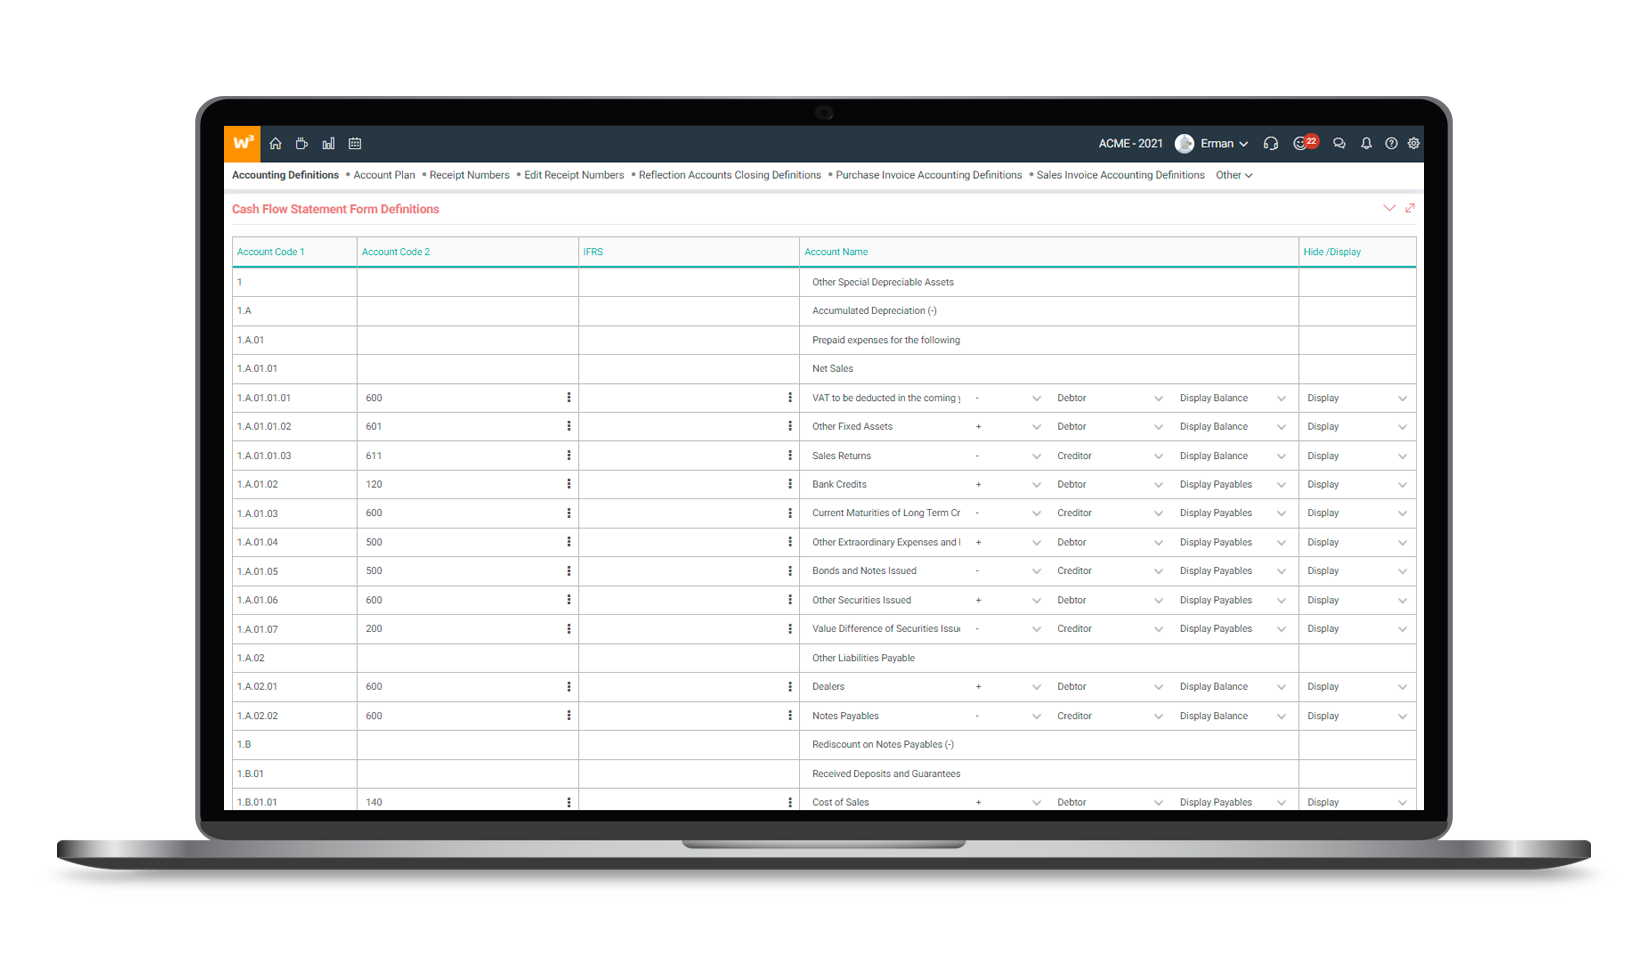Go to the home page icon

coord(276,144)
